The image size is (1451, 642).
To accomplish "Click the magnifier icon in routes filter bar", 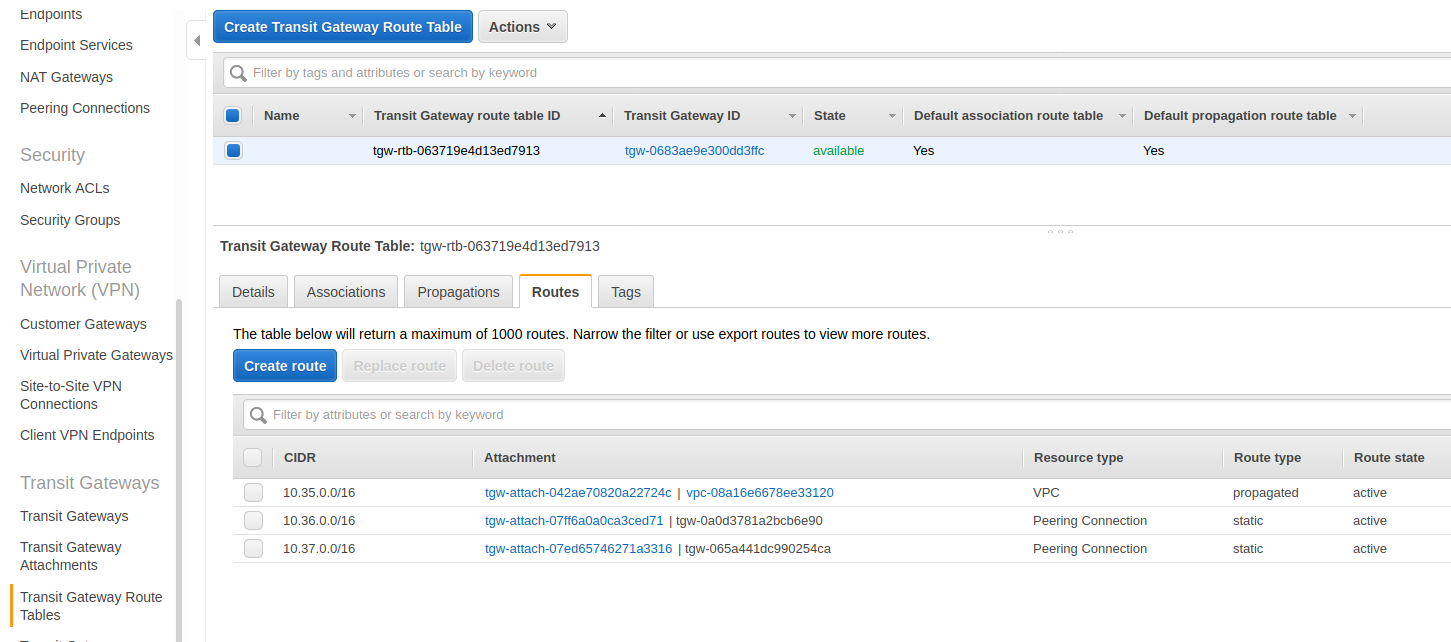I will tap(258, 415).
